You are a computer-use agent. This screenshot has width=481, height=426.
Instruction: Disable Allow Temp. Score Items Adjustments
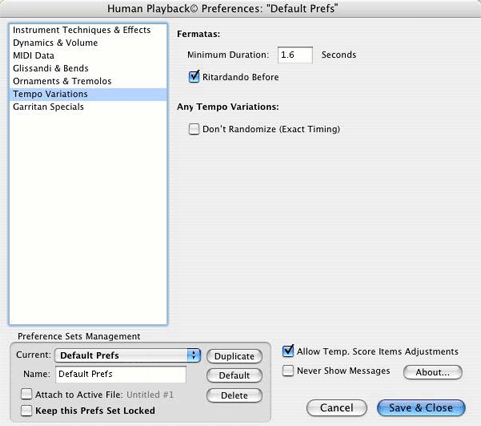coord(288,351)
